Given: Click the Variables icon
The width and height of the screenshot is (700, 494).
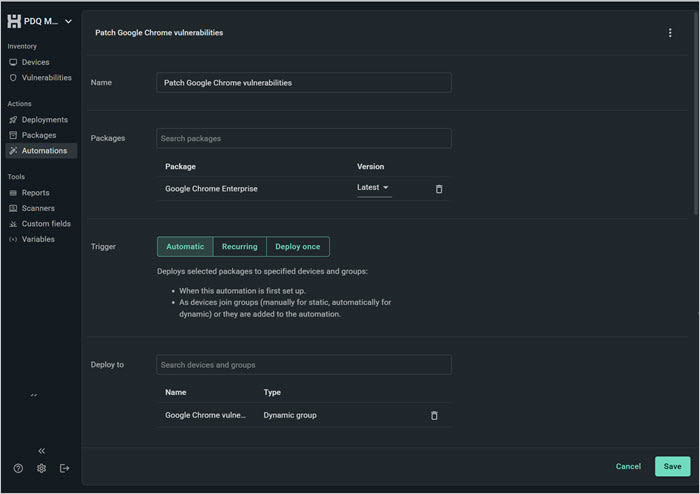Looking at the screenshot, I should [13, 239].
